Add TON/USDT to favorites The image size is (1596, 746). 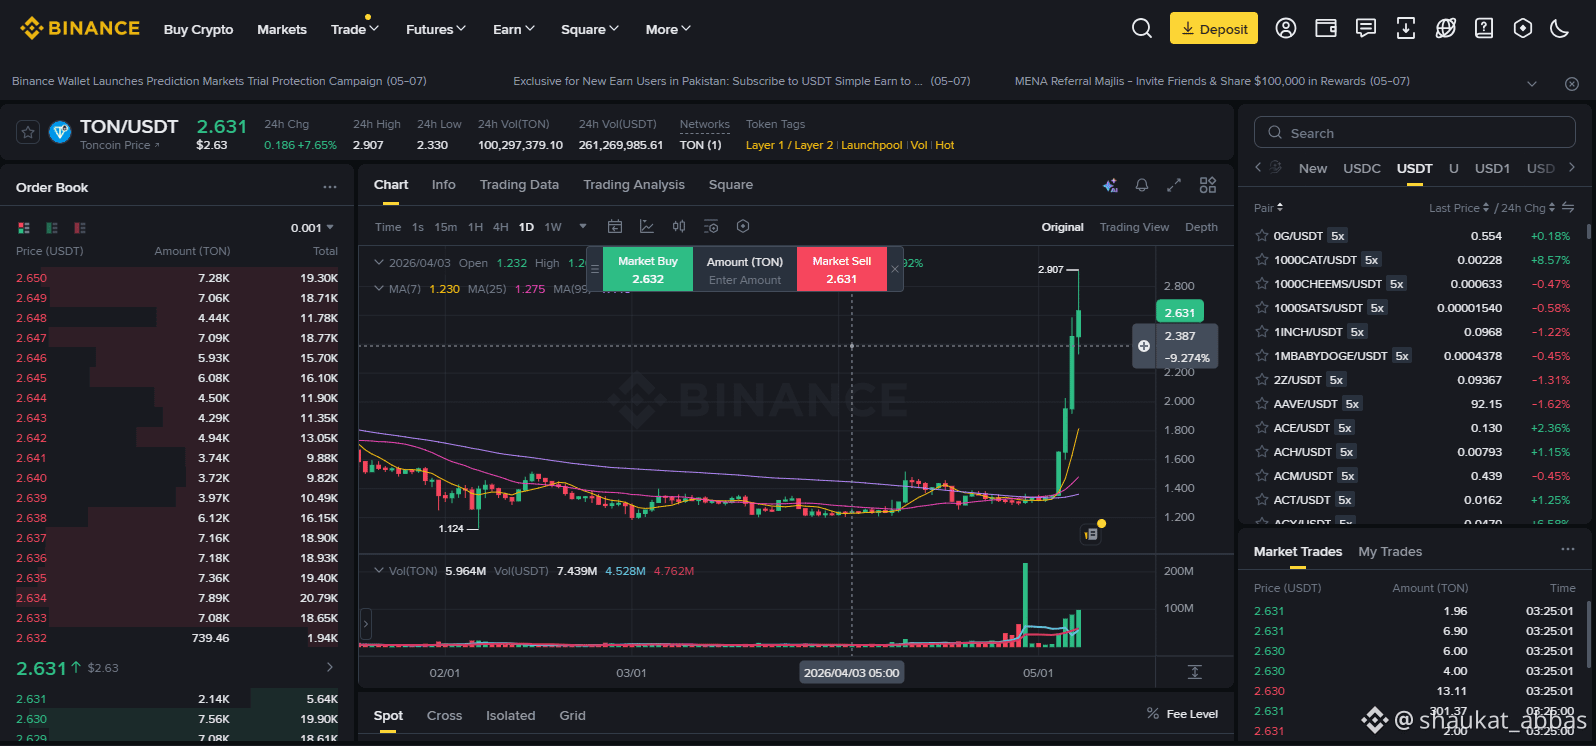point(28,132)
